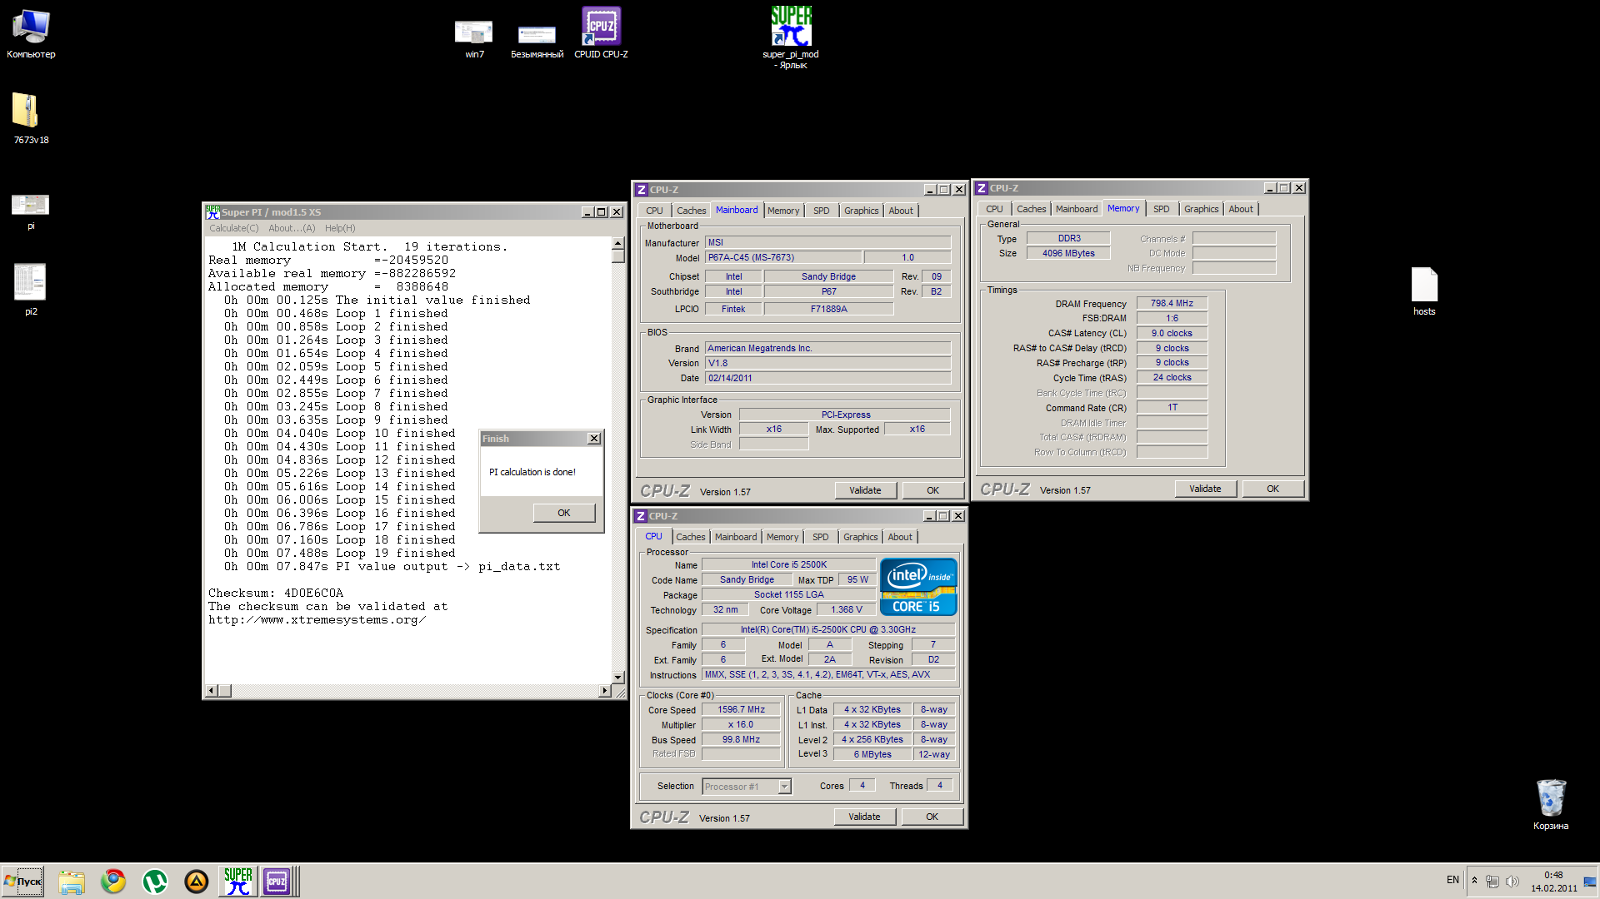Image resolution: width=1600 pixels, height=899 pixels.
Task: Click the EN language indicator
Action: point(1453,880)
